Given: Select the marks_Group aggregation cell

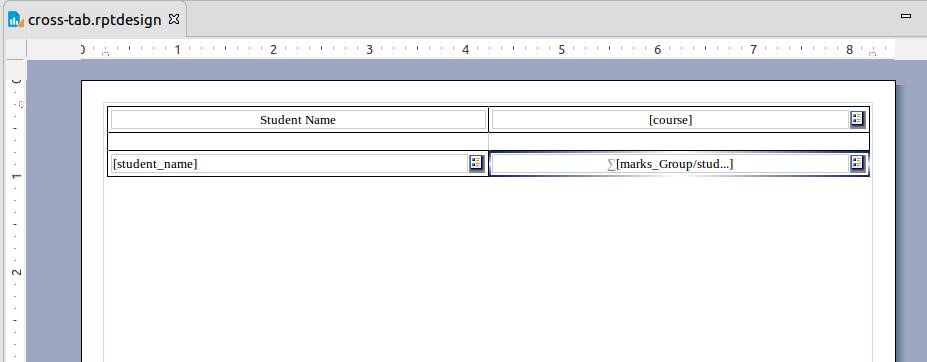Looking at the screenshot, I should 670,164.
